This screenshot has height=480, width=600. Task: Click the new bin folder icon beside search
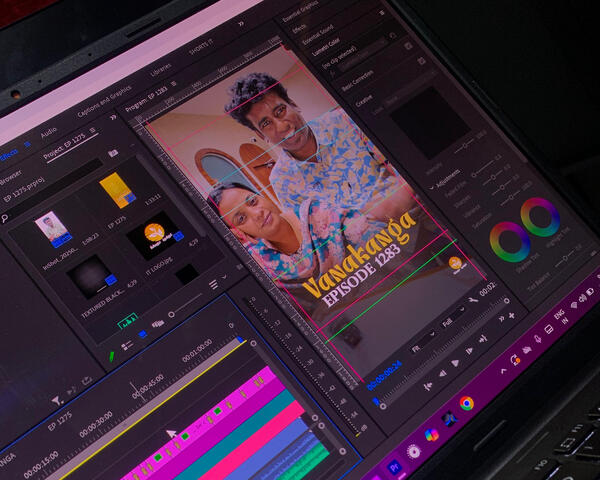[x=112, y=153]
